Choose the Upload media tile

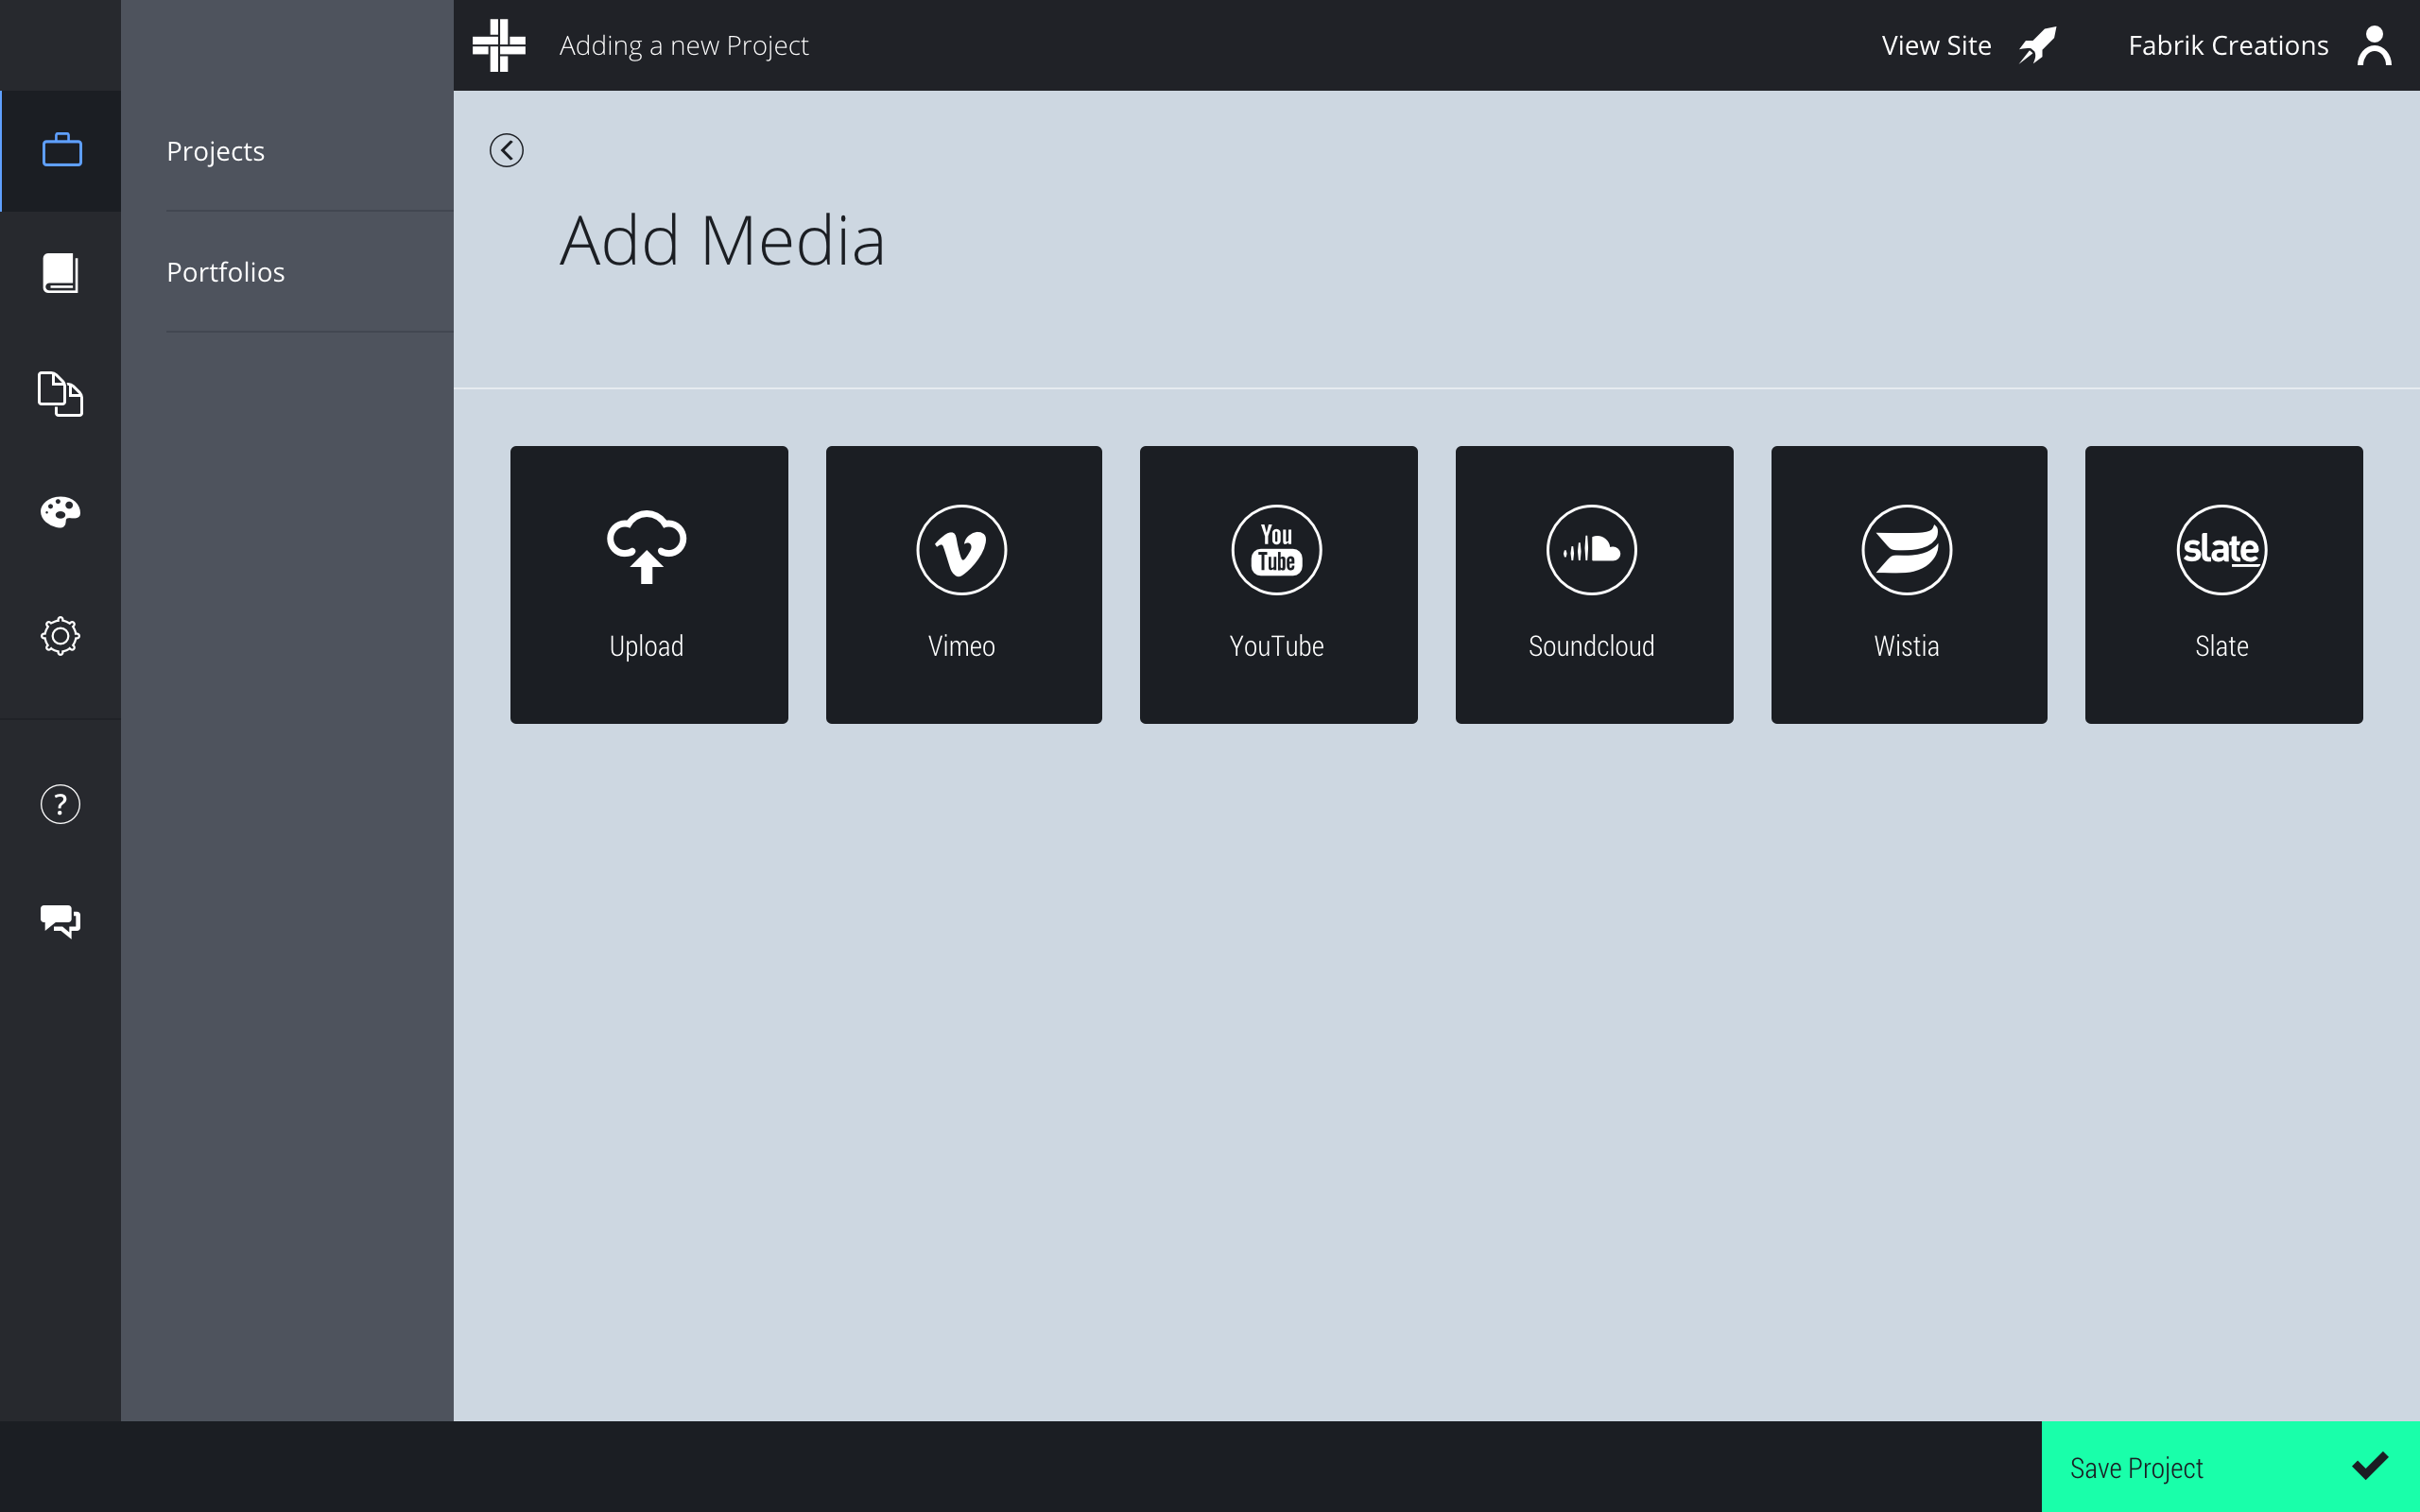648,584
